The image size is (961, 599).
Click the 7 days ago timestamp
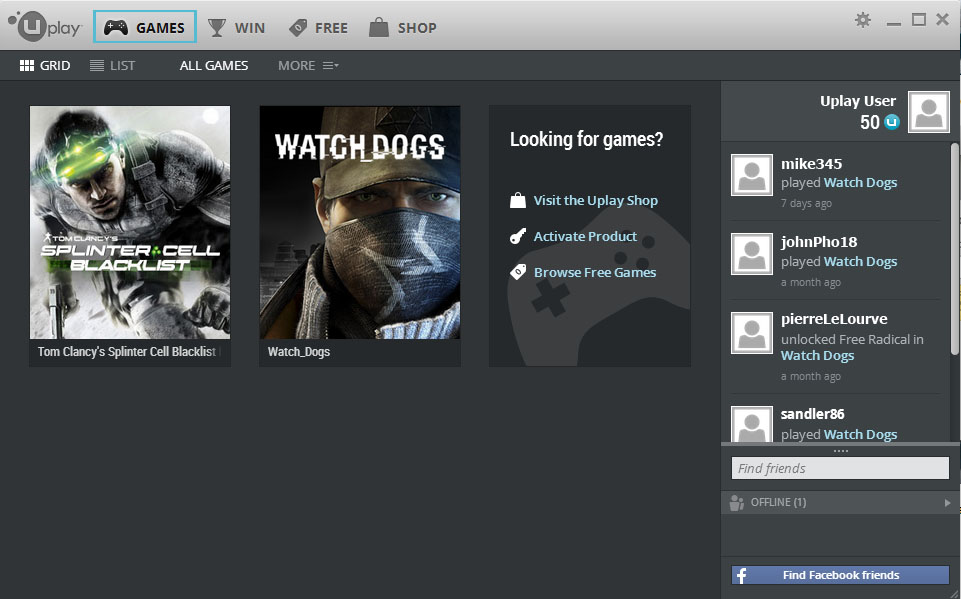coord(806,204)
